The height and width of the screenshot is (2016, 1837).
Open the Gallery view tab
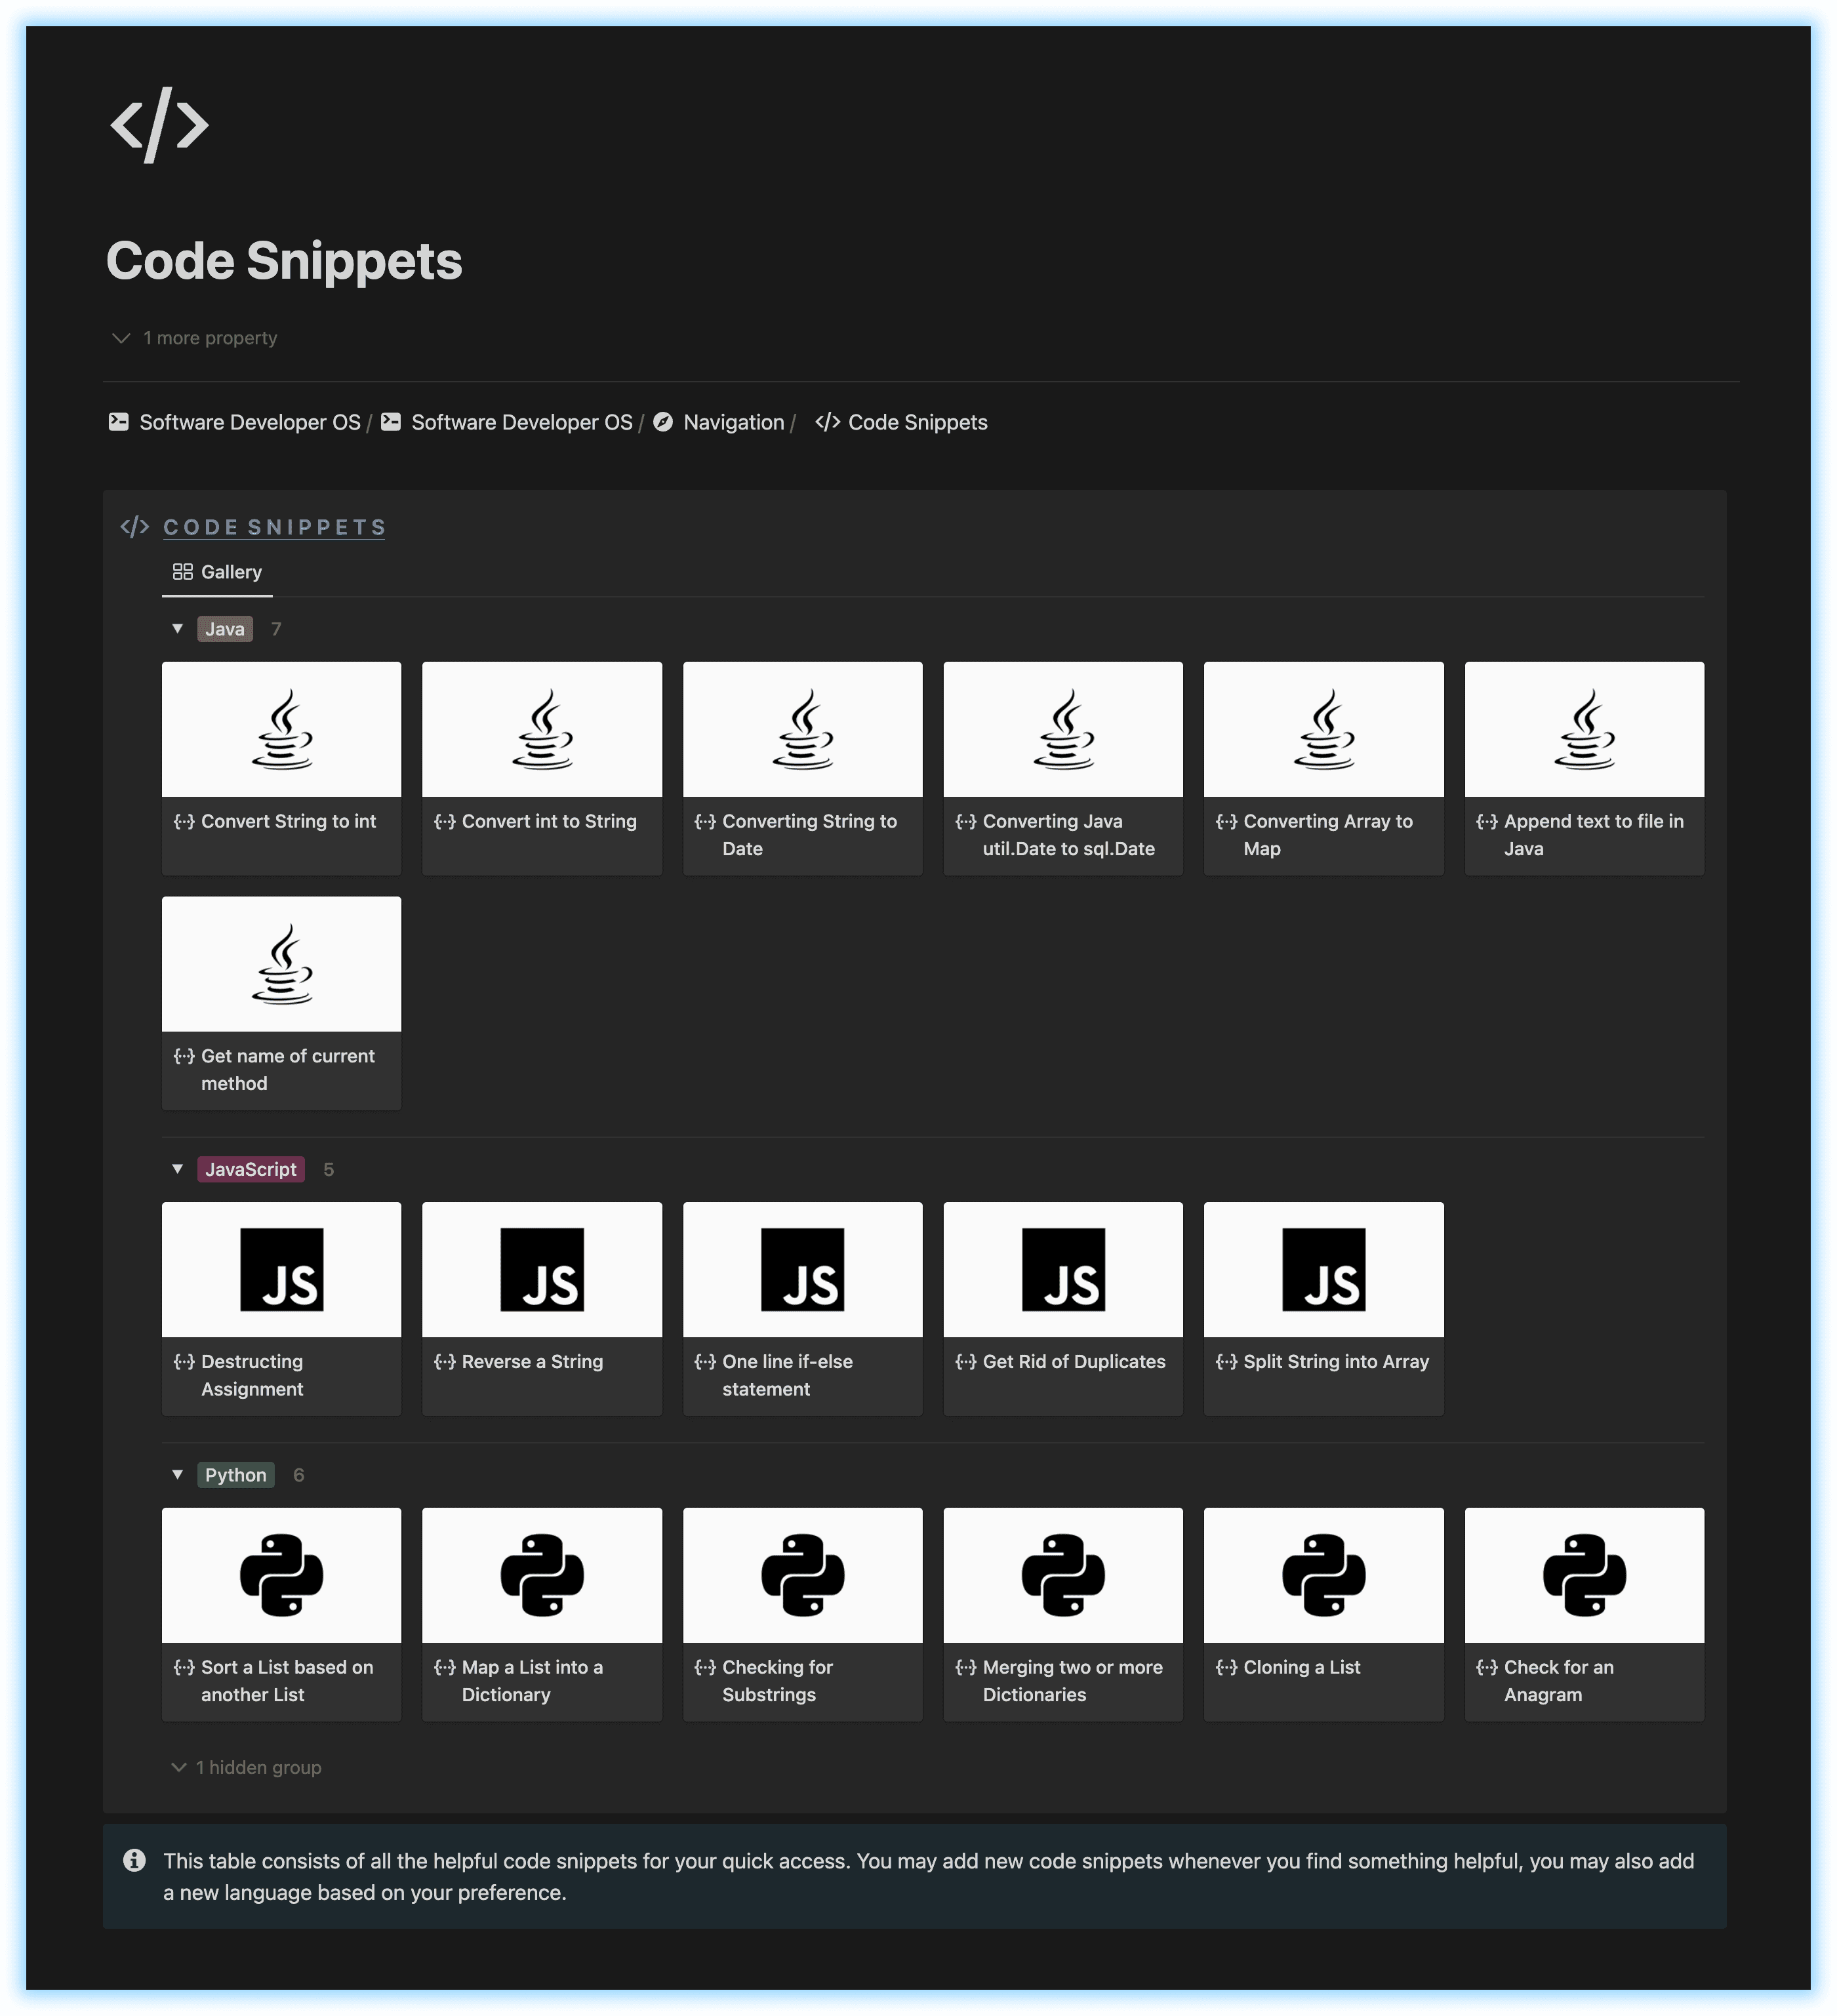coord(214,571)
